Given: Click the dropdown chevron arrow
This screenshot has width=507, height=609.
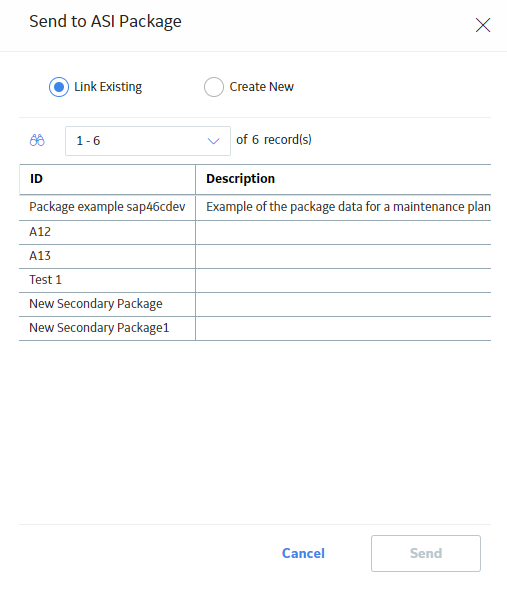Looking at the screenshot, I should (x=213, y=141).
